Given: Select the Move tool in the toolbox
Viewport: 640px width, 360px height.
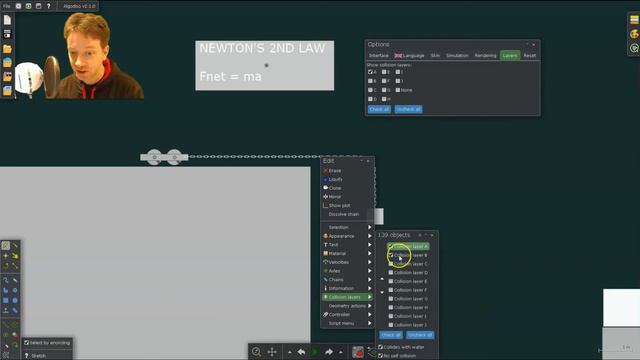Looking at the screenshot, I should (5, 256).
